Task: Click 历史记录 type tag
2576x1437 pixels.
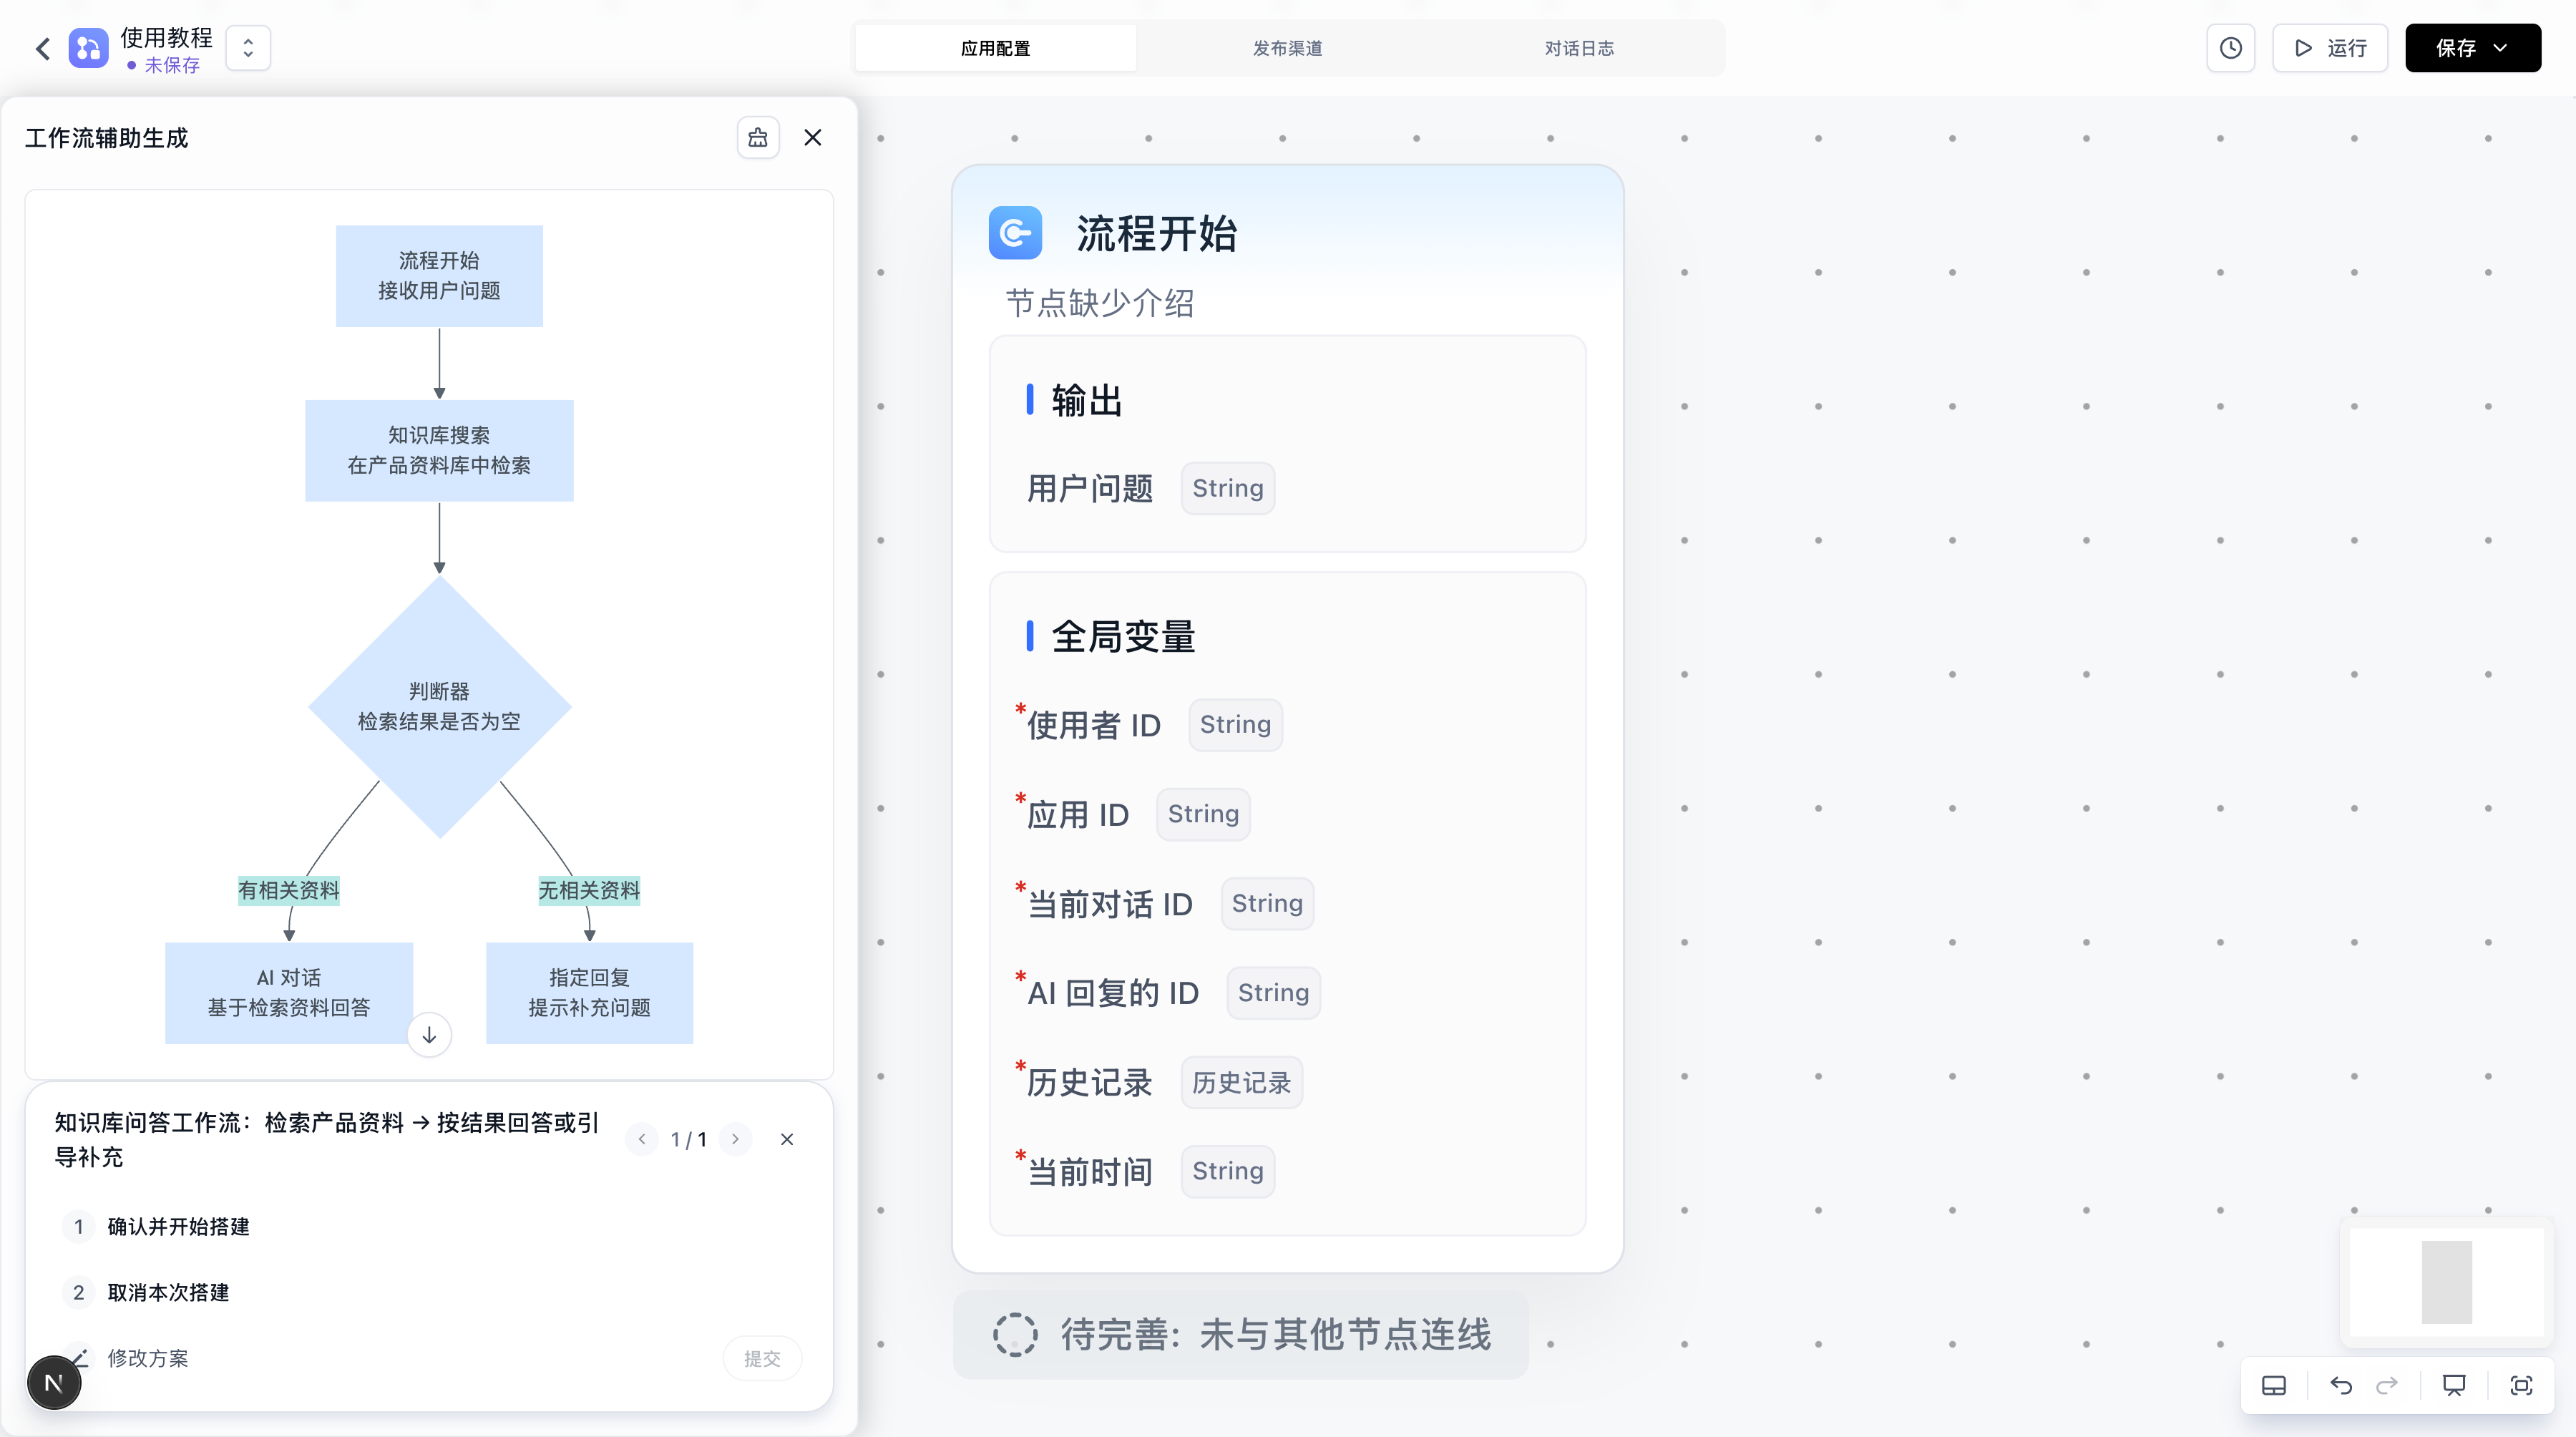Action: 1241,1082
